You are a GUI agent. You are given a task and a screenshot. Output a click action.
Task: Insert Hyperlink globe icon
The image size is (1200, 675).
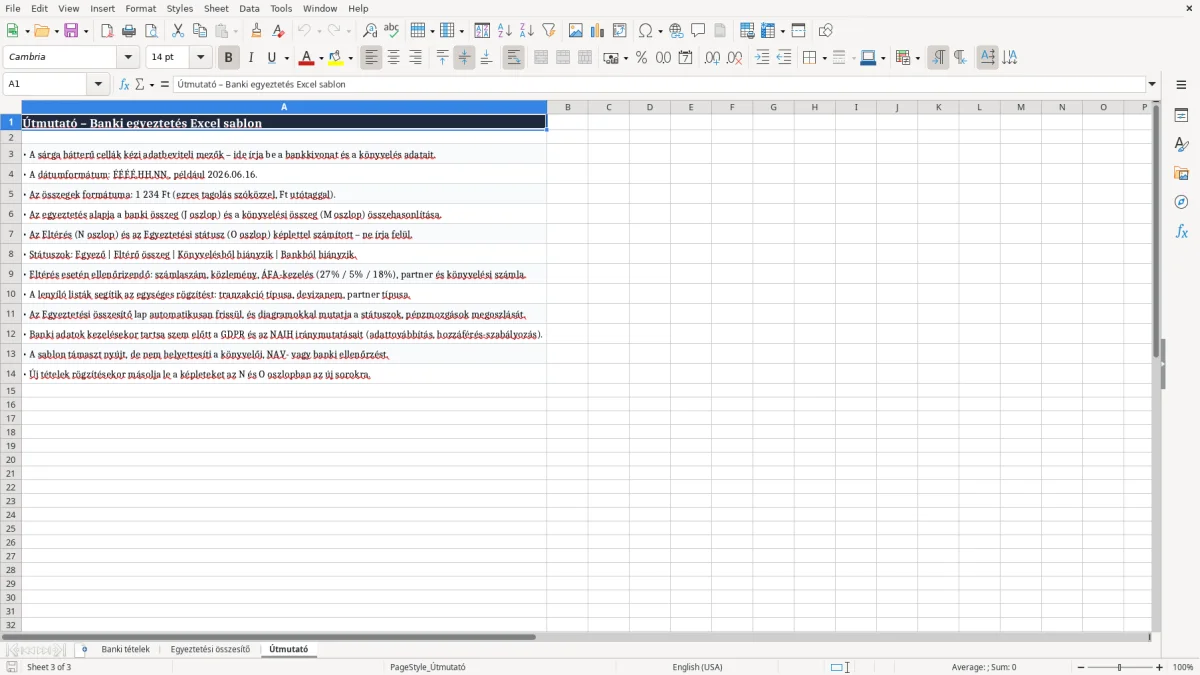point(676,31)
